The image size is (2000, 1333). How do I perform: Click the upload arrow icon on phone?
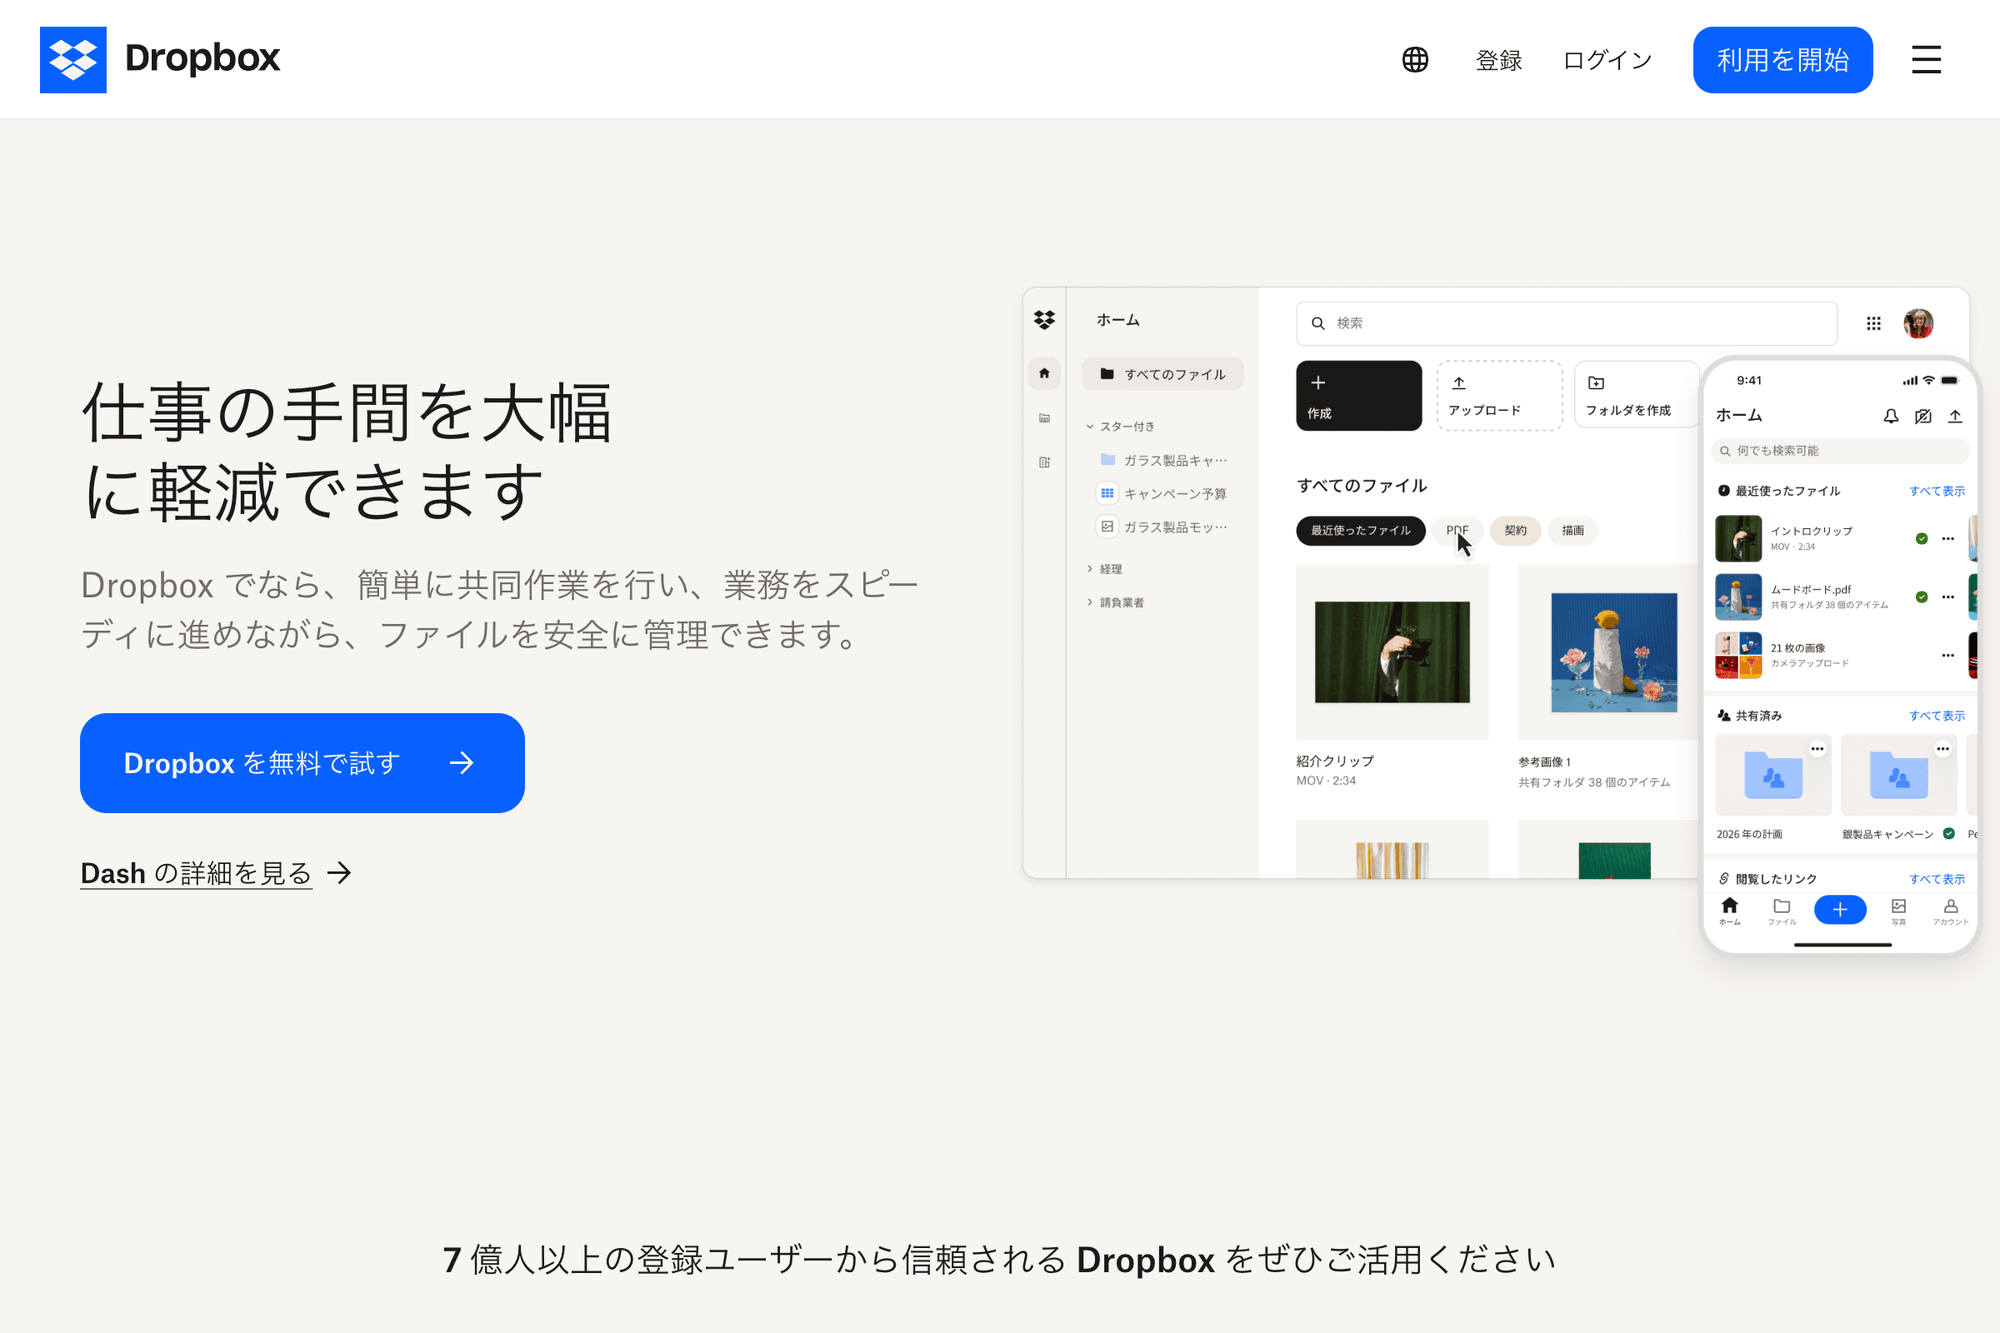(x=1955, y=416)
